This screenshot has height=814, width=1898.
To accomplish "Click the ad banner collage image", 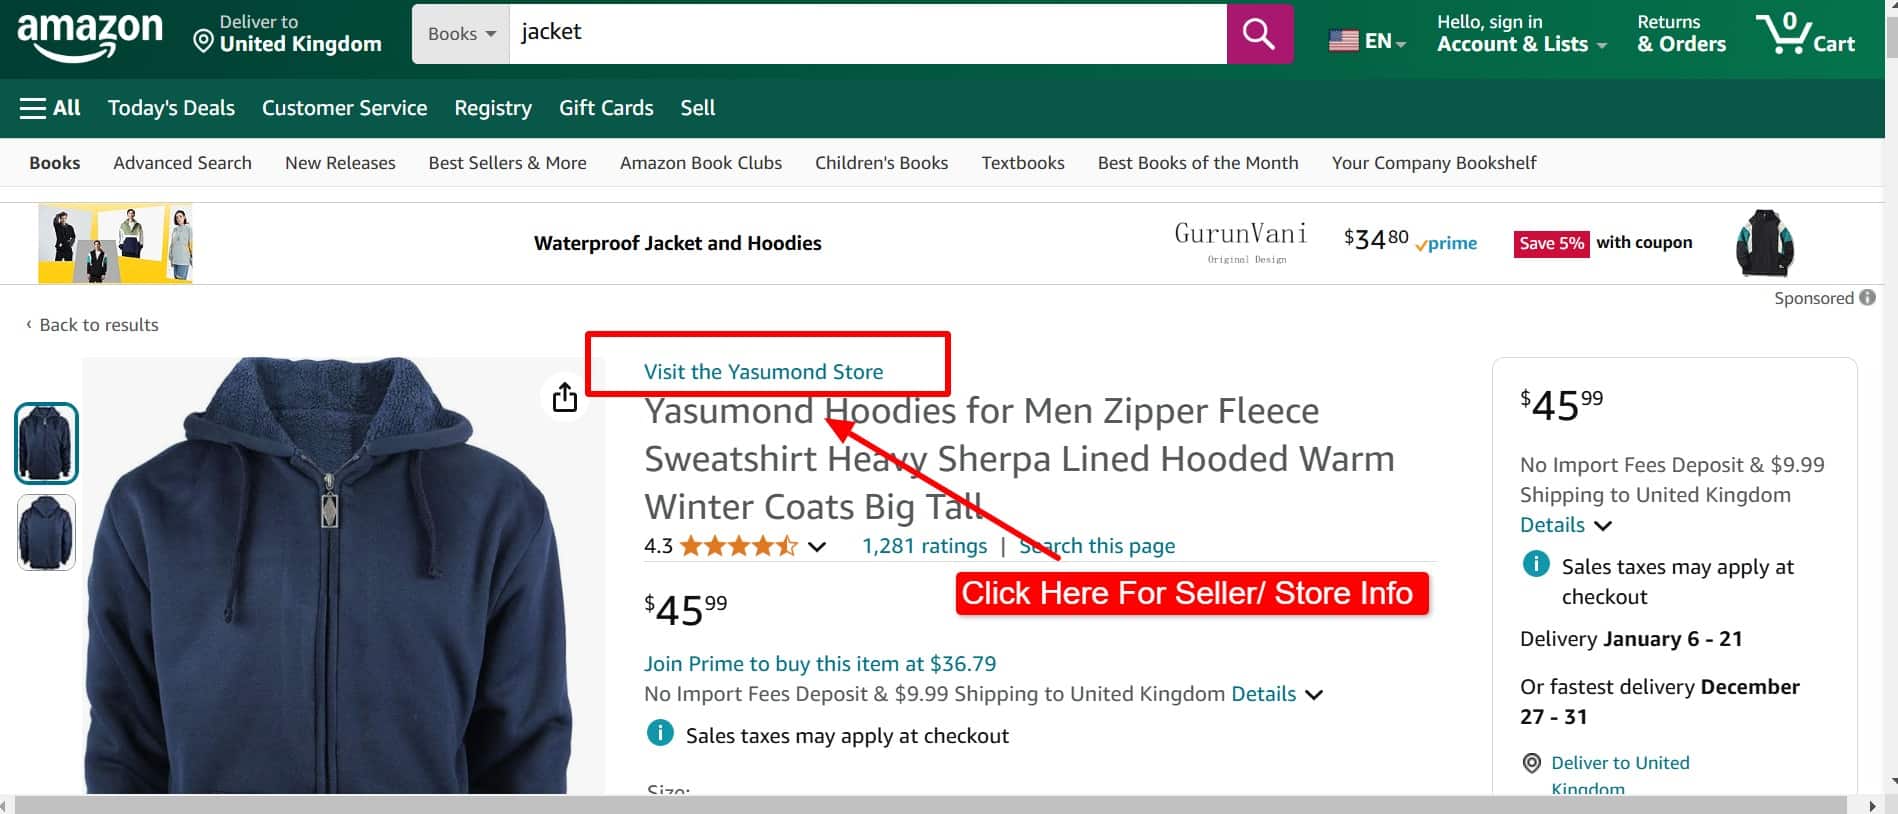I will tap(115, 244).
